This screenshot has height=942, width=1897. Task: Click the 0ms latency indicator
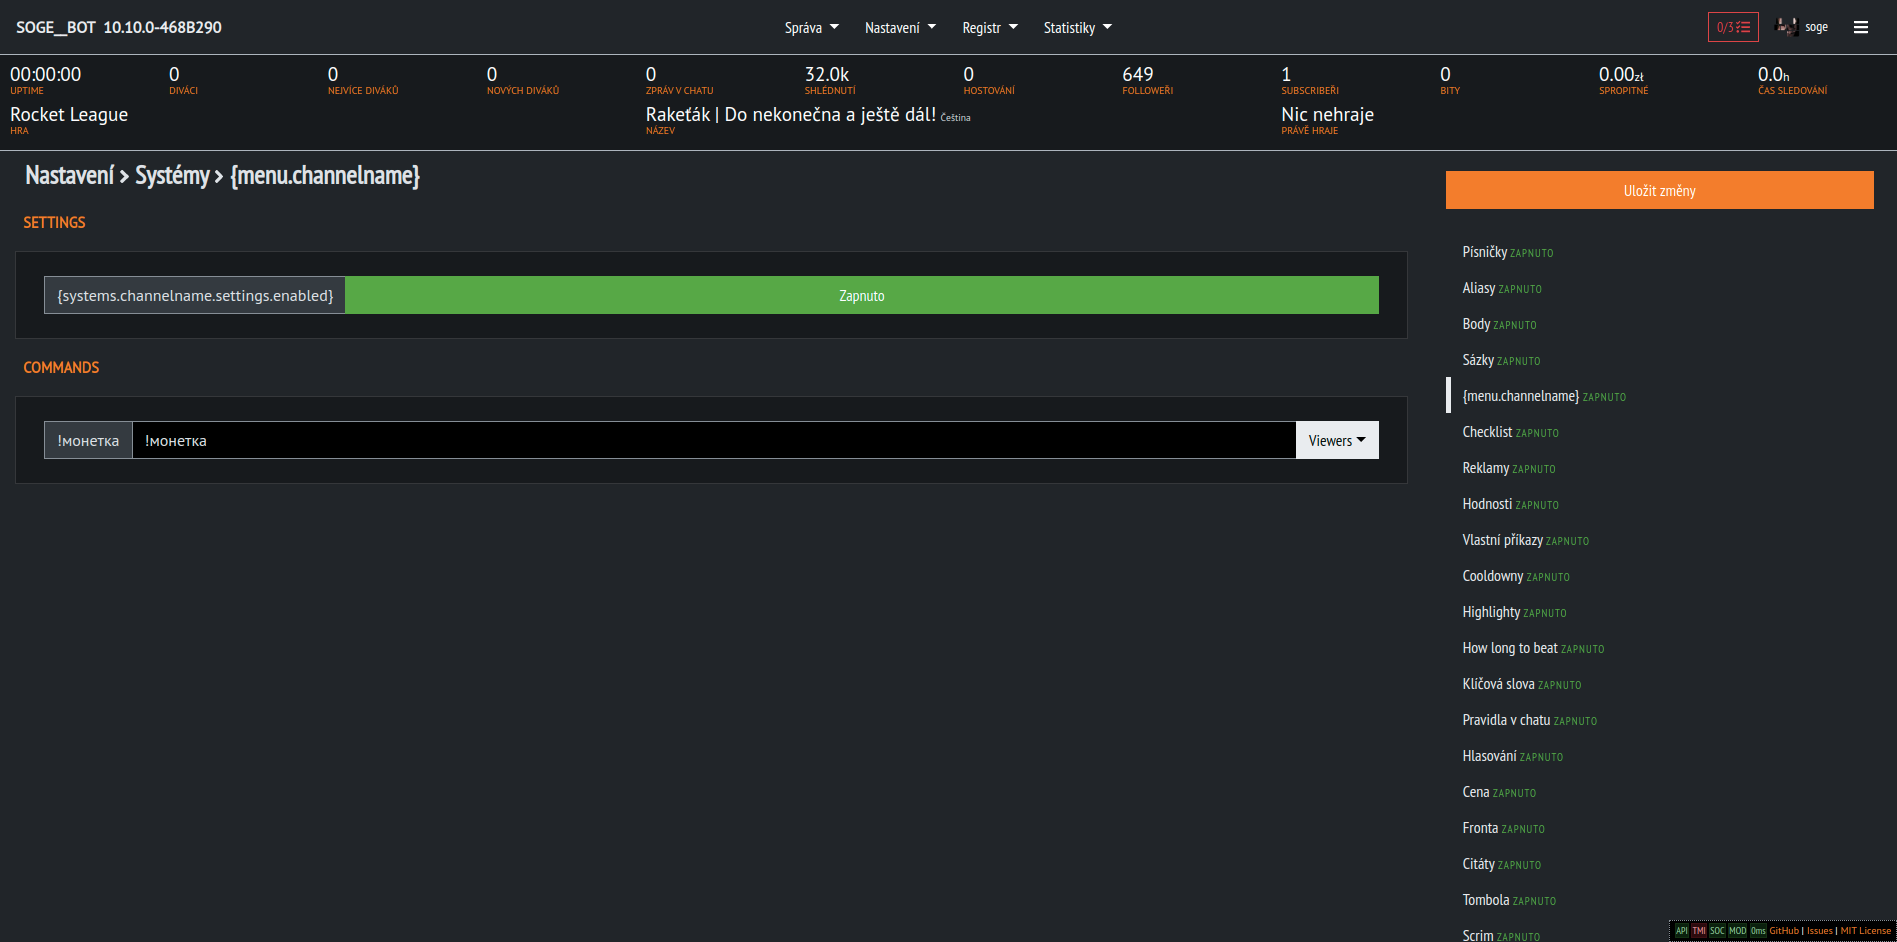click(x=1757, y=930)
